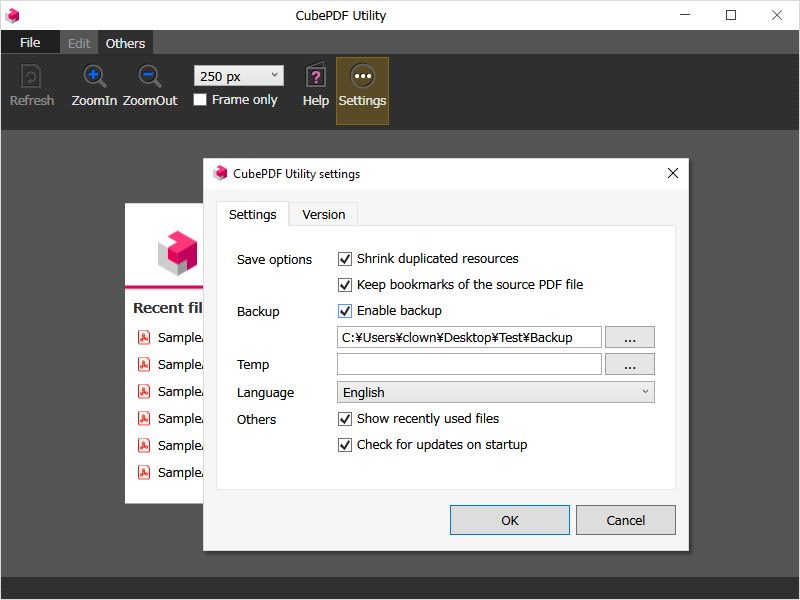Open third Sample PDF icon in Recent files
The width and height of the screenshot is (800, 600).
[144, 391]
